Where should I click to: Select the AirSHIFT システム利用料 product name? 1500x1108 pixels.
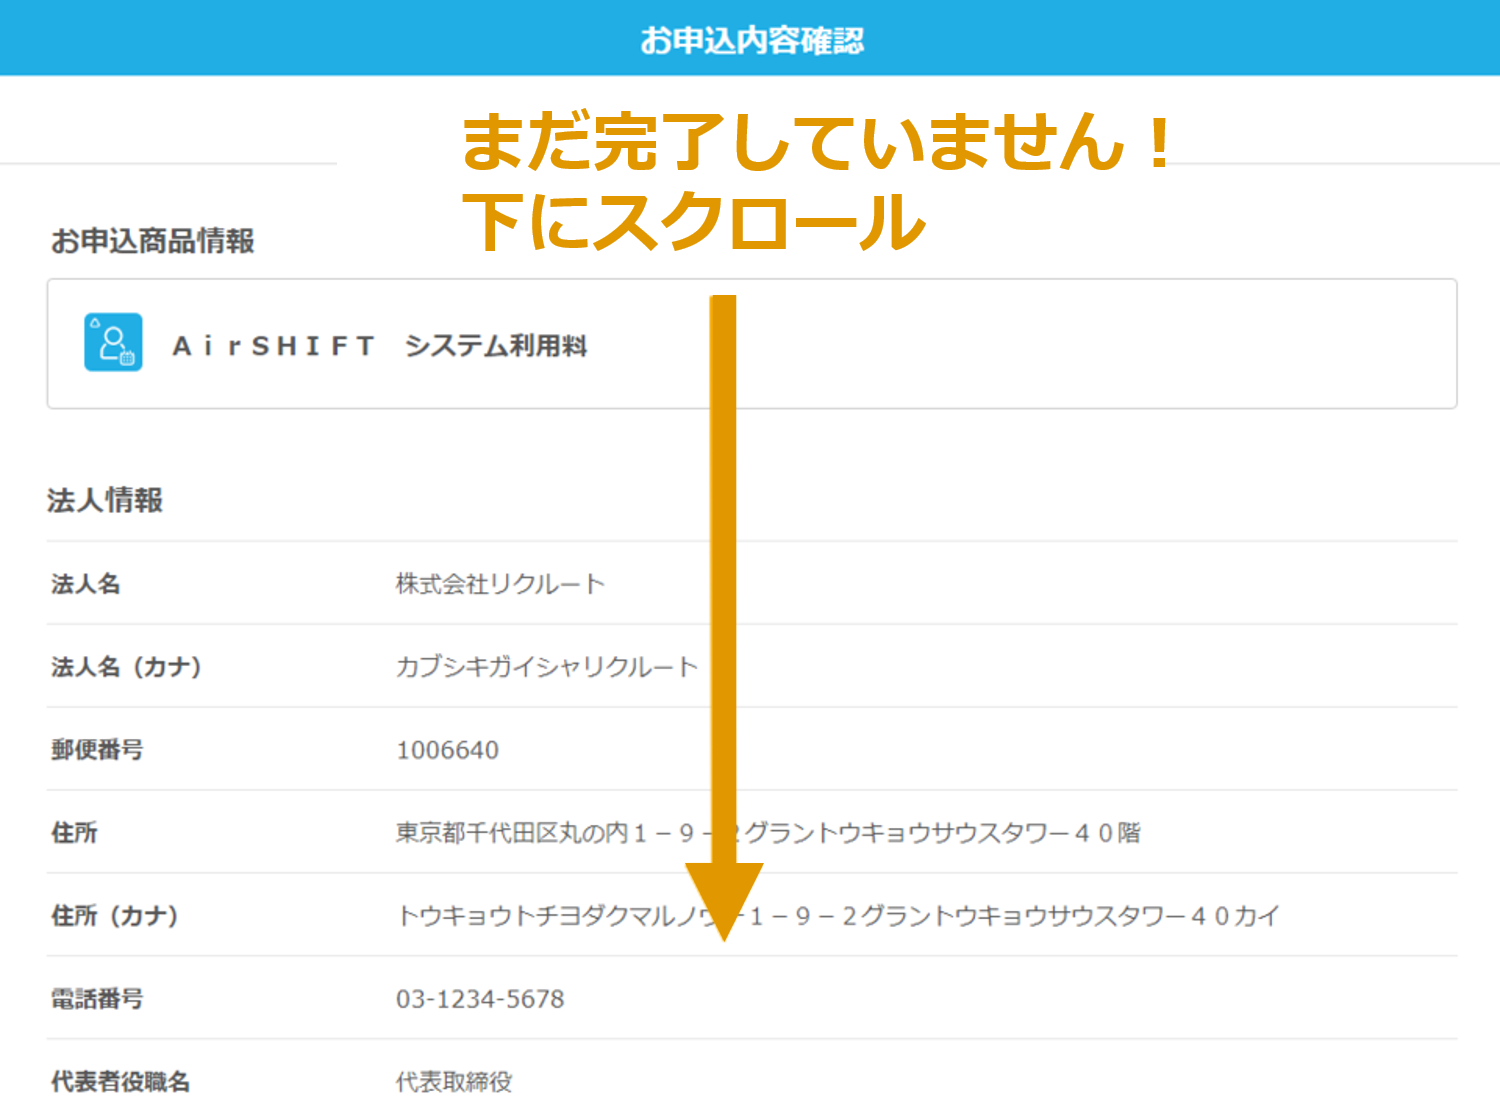click(x=380, y=346)
